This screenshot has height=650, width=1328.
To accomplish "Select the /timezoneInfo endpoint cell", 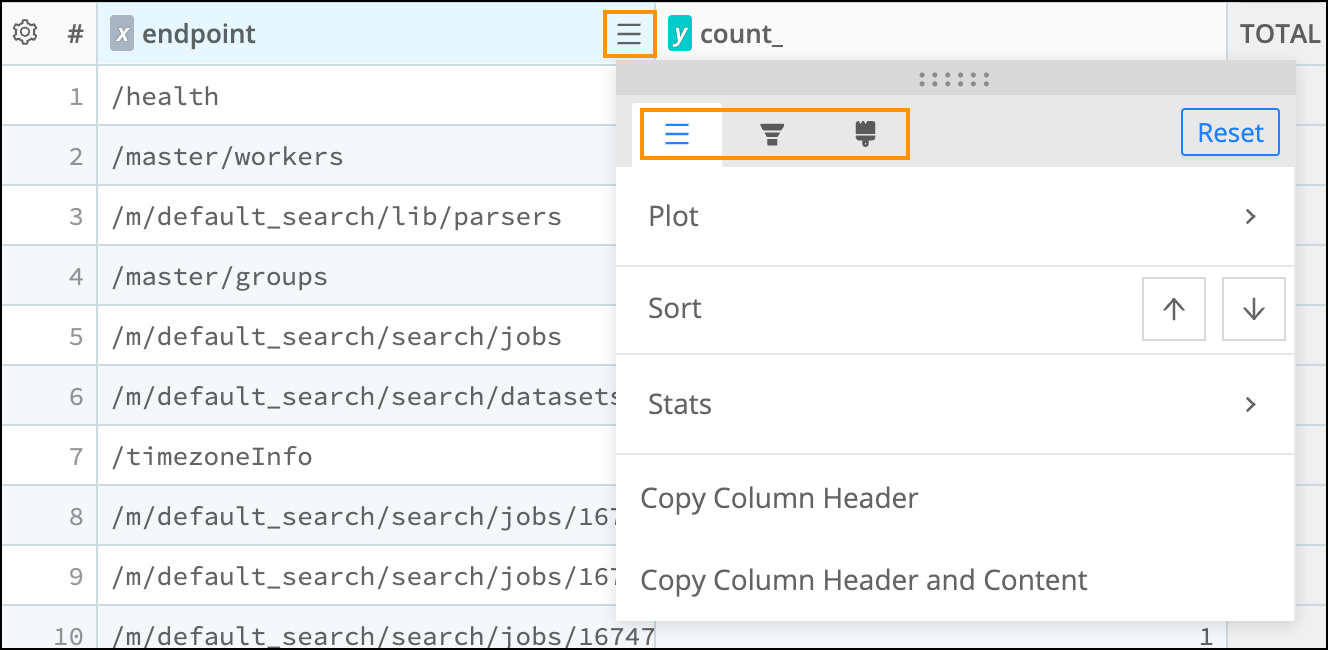I will click(x=214, y=455).
